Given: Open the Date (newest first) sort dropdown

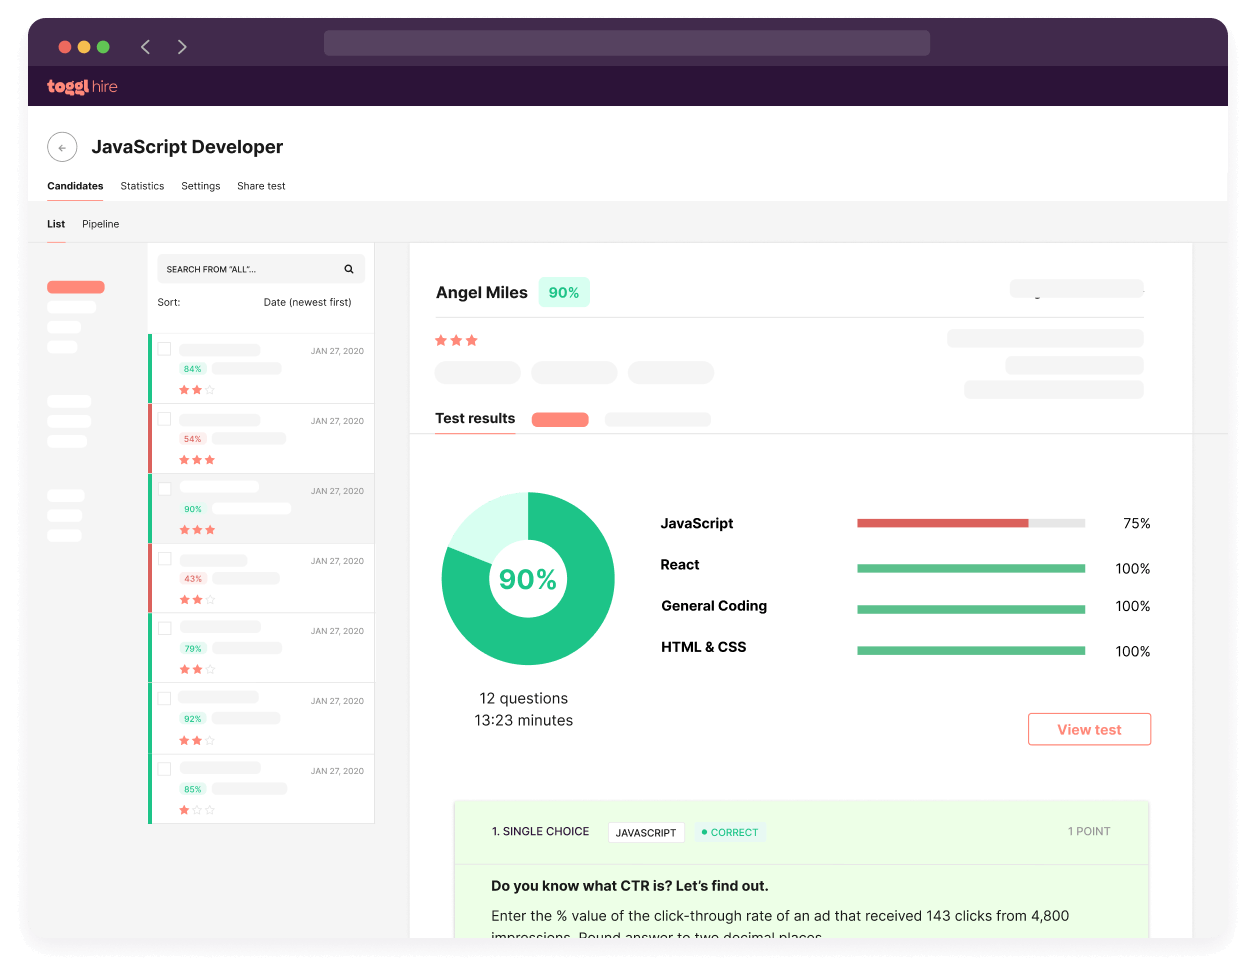Looking at the screenshot, I should (307, 302).
